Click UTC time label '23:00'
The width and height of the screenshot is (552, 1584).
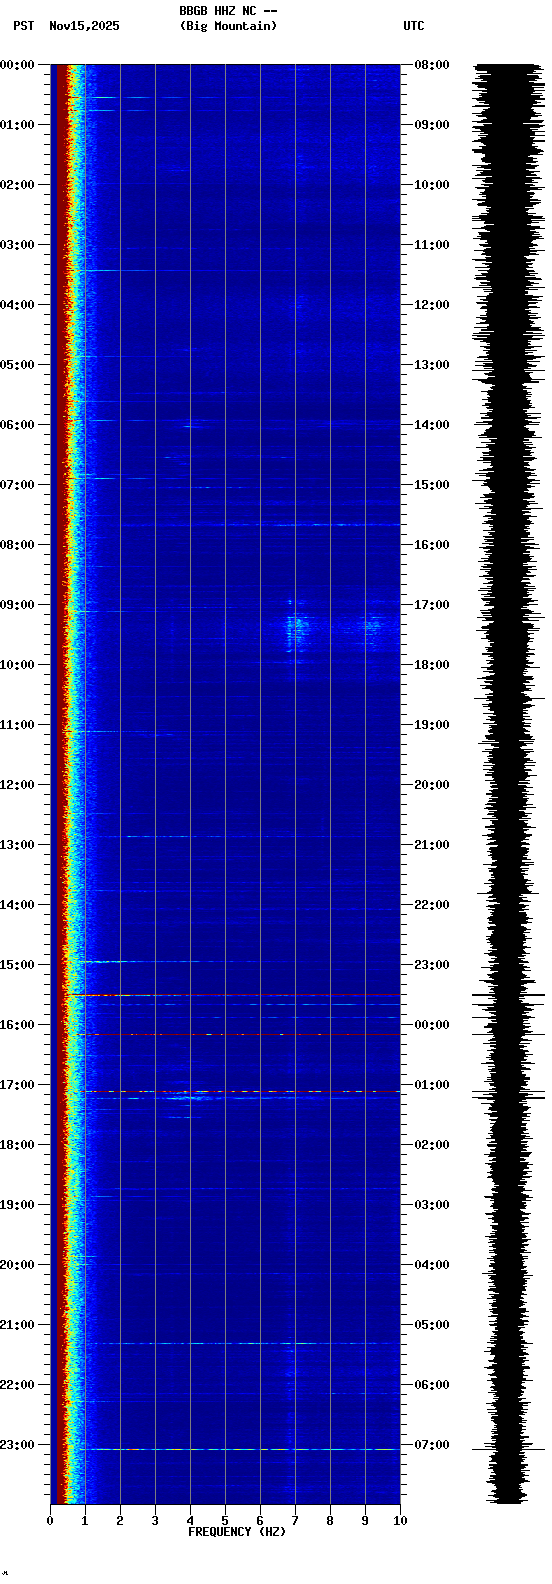pos(432,965)
